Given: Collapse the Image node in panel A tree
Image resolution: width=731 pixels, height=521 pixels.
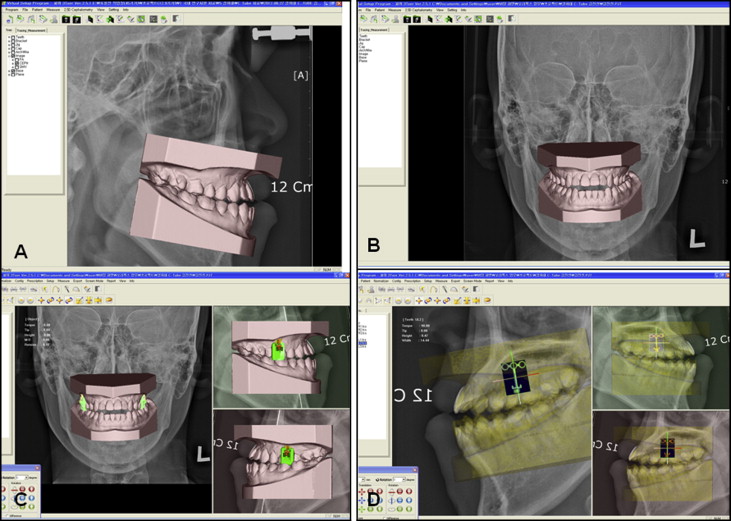Looking at the screenshot, I should [x=7, y=58].
